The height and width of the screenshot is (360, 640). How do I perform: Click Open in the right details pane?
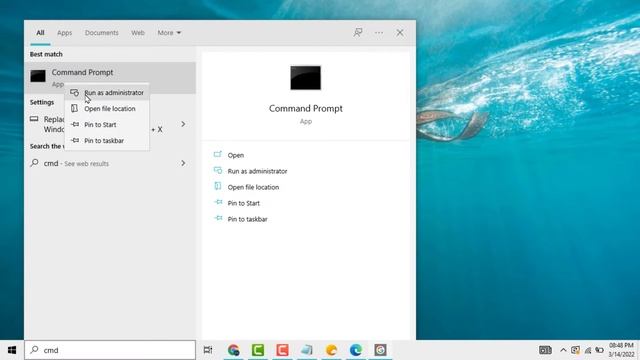click(x=236, y=155)
